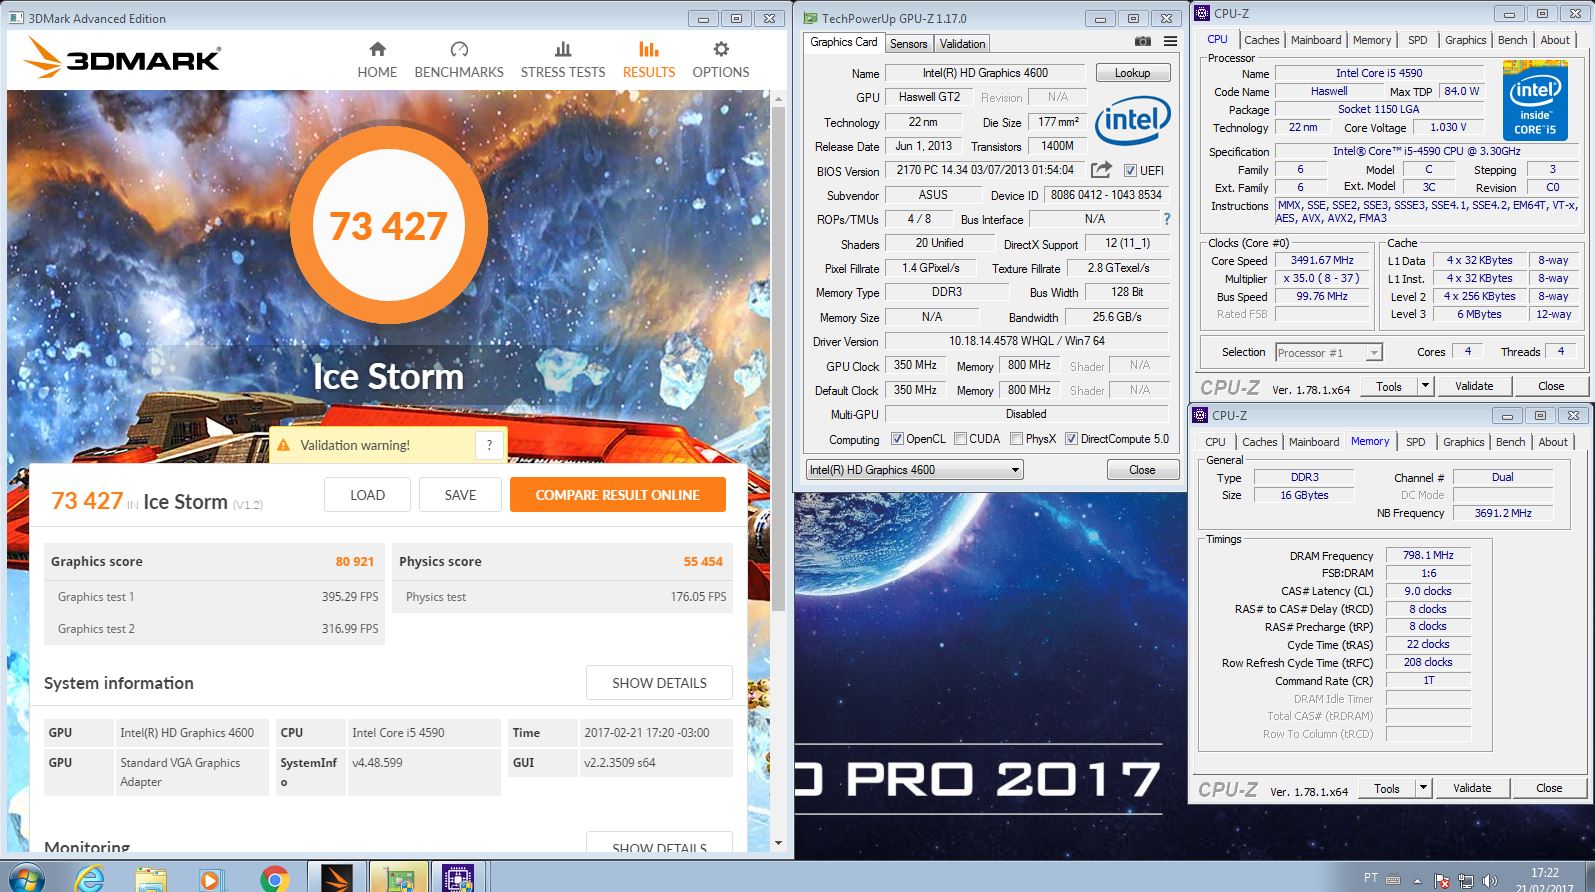
Task: Open the OPTIONS gear in 3DMark
Action: (721, 60)
